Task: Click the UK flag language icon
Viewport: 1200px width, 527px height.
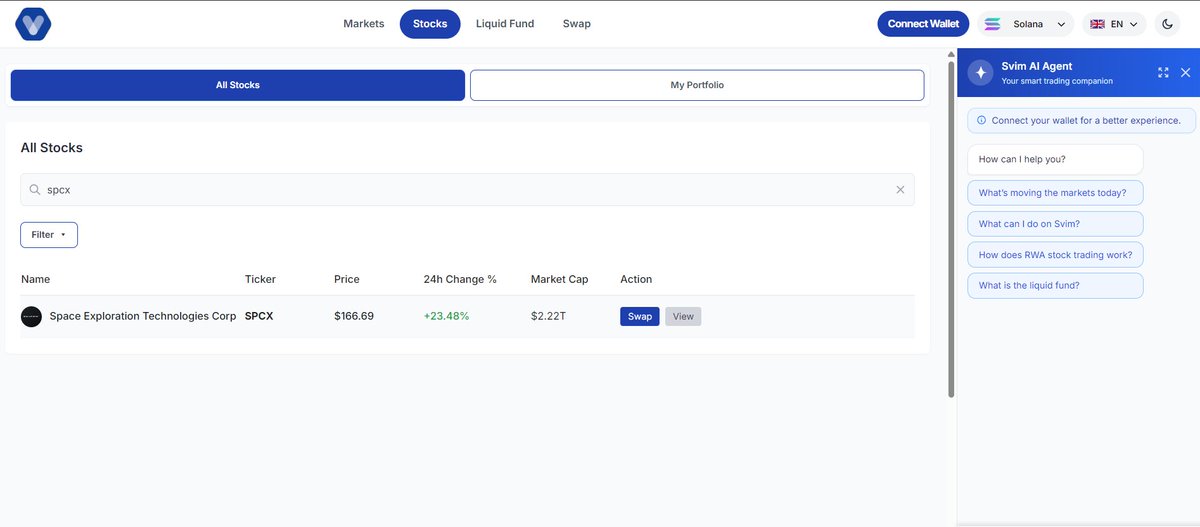Action: point(1097,24)
